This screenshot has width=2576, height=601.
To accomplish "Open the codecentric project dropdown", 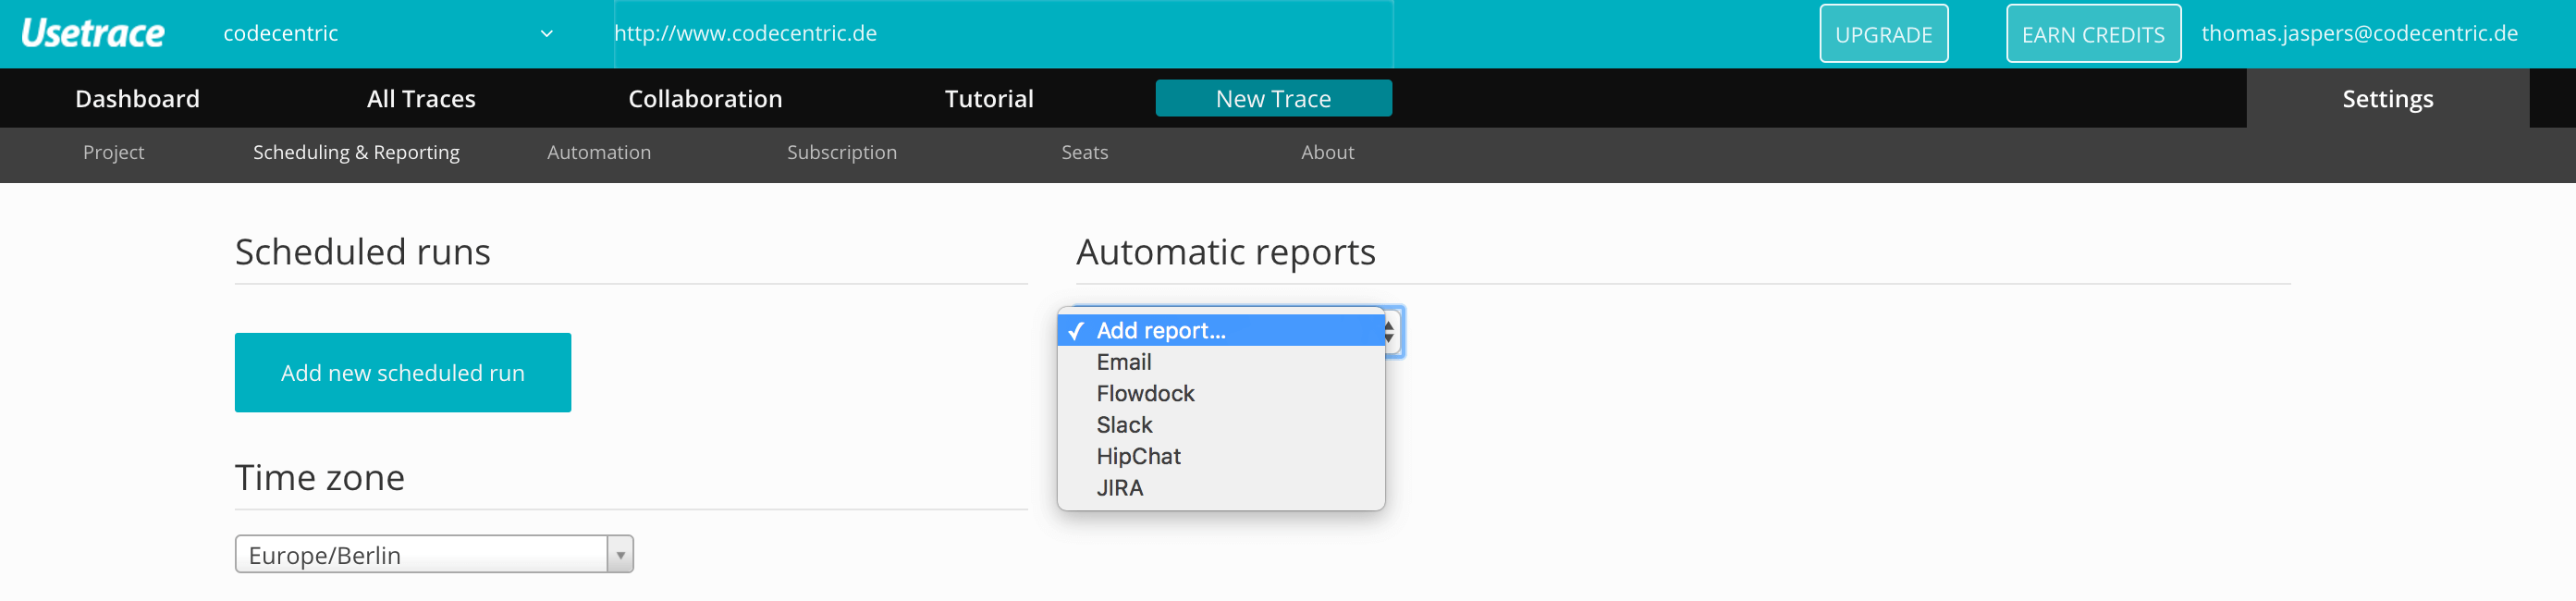I will tap(388, 33).
